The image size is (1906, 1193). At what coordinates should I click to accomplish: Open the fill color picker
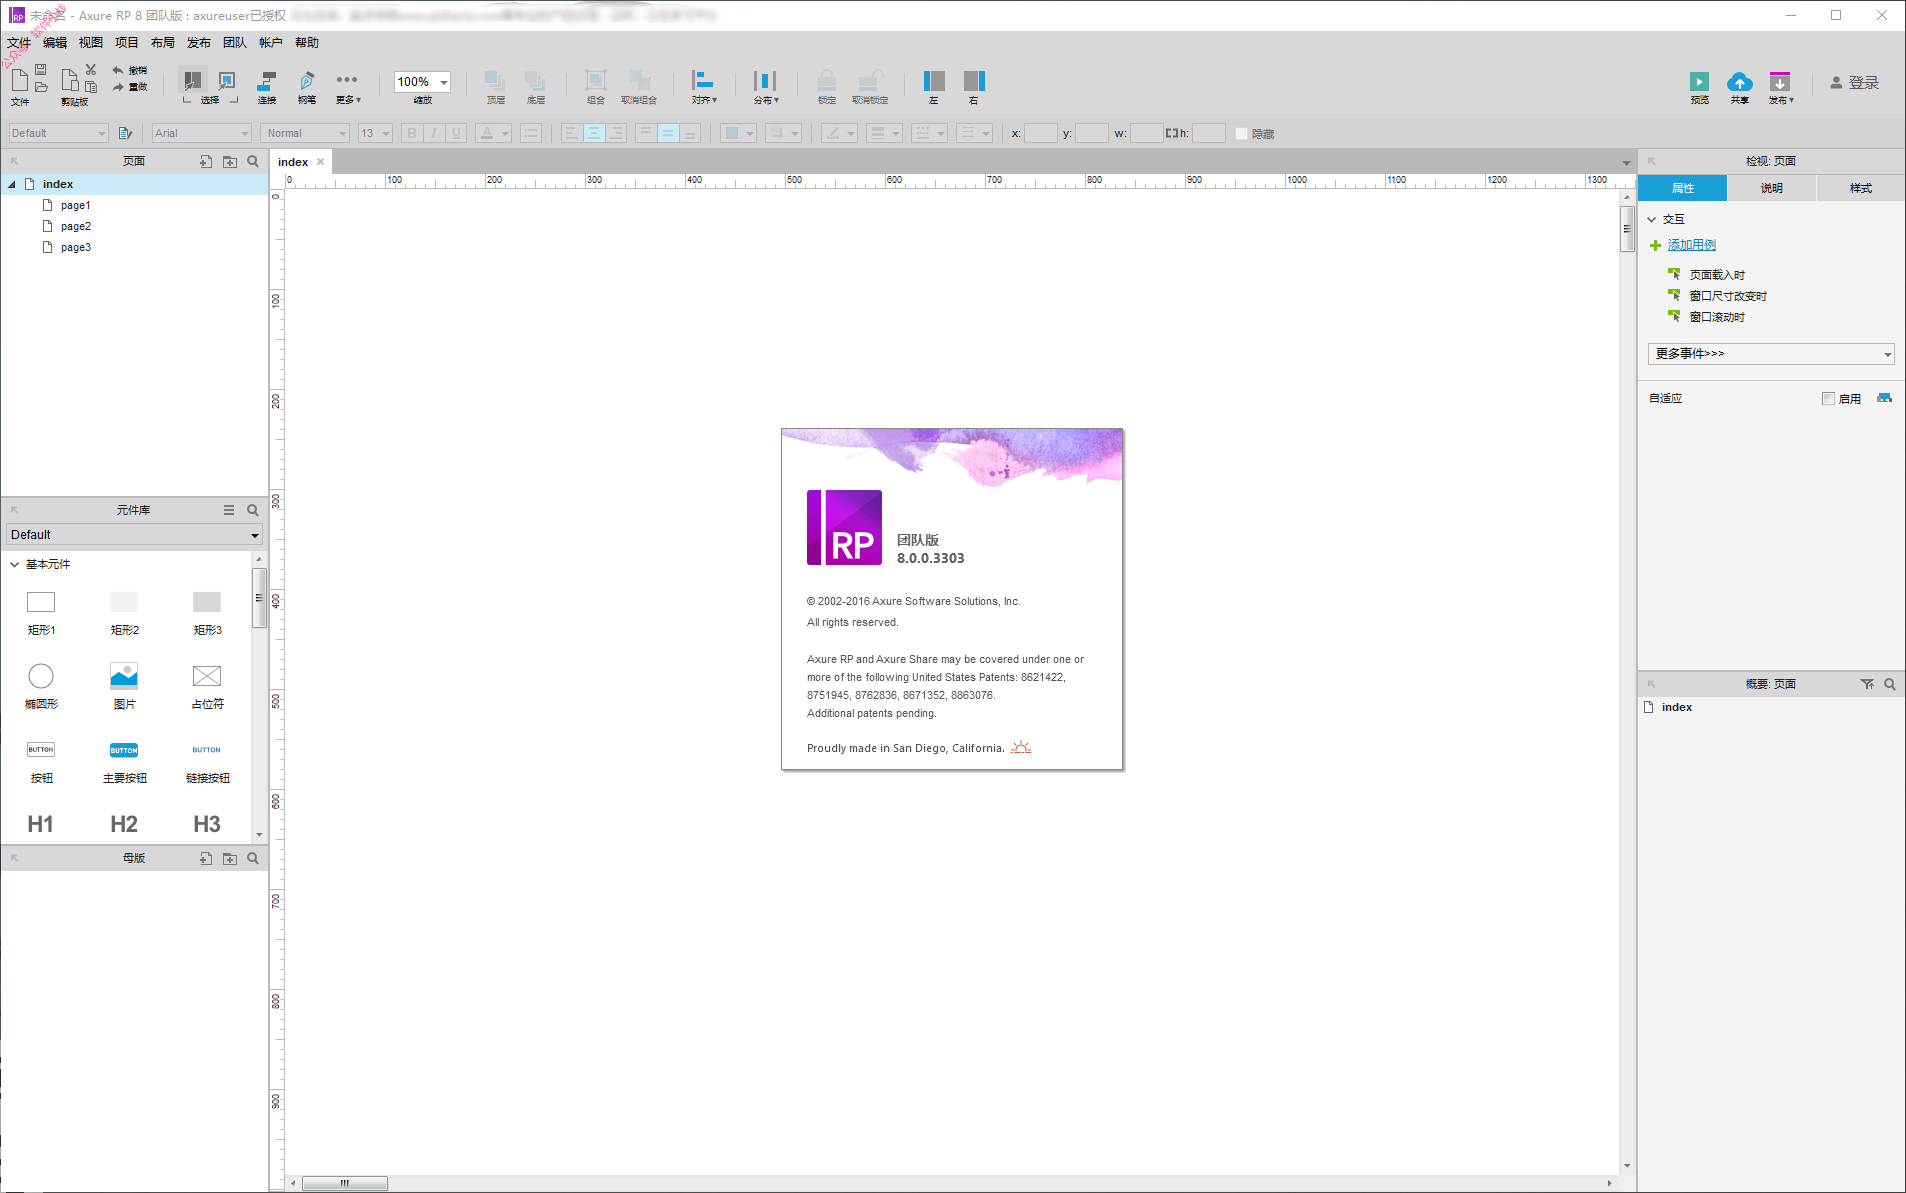point(738,133)
